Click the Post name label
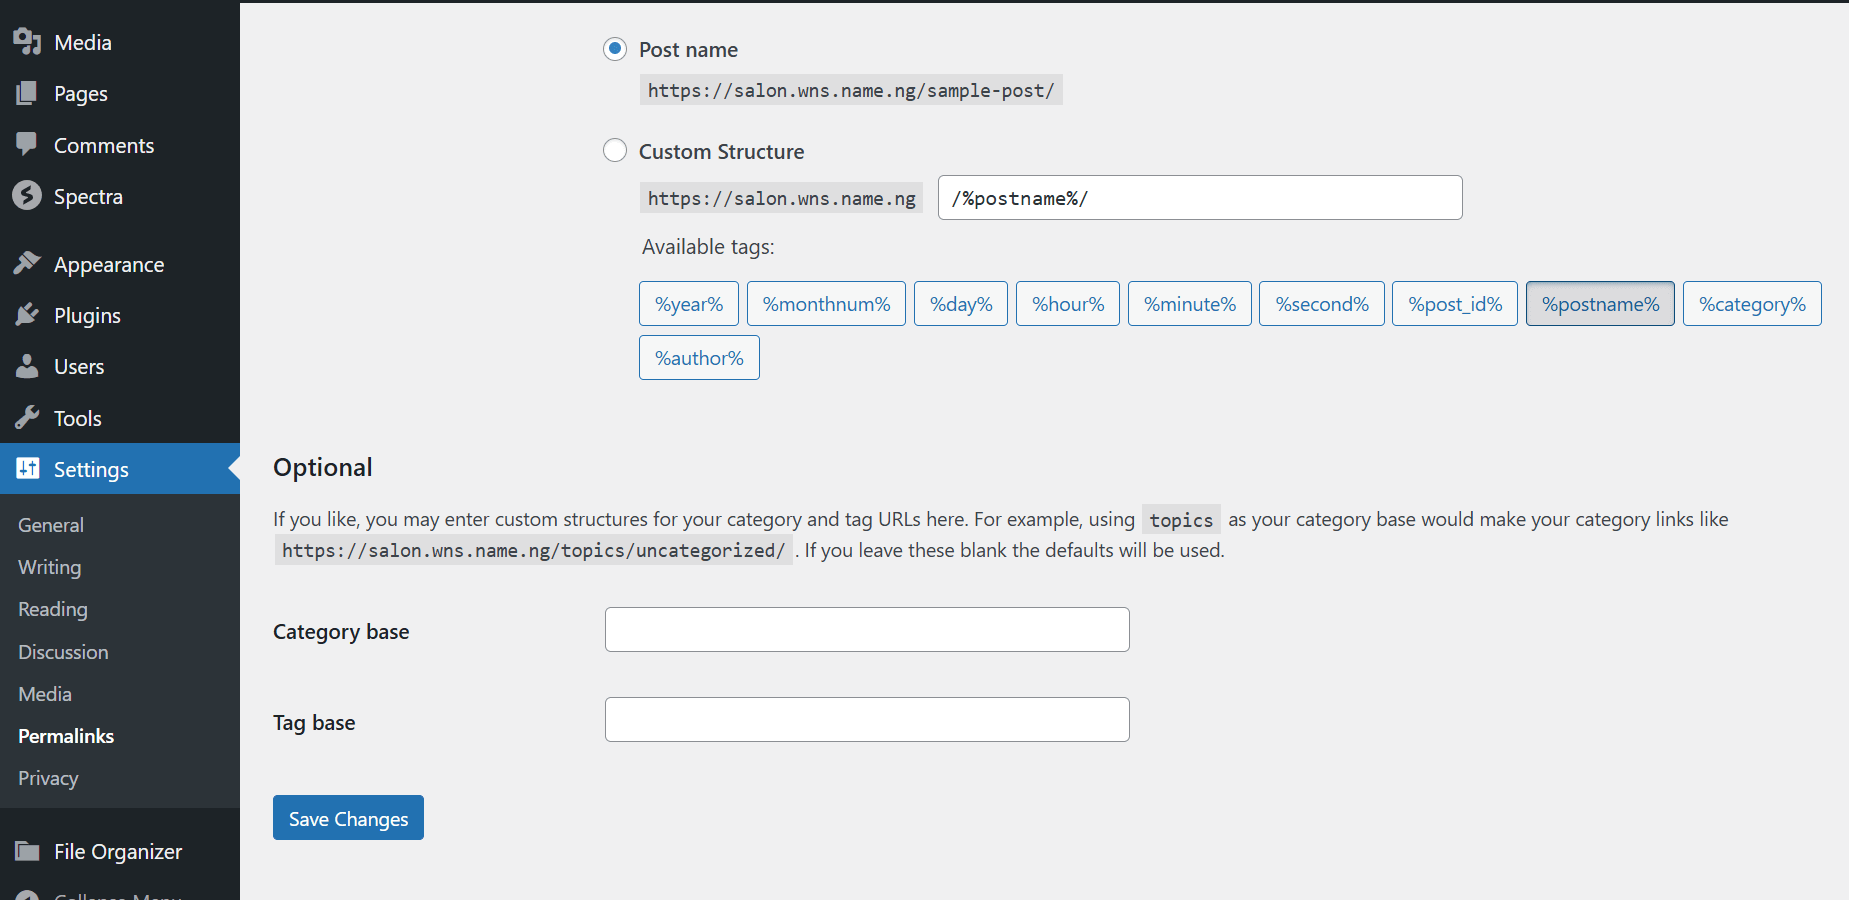This screenshot has height=900, width=1849. (688, 49)
